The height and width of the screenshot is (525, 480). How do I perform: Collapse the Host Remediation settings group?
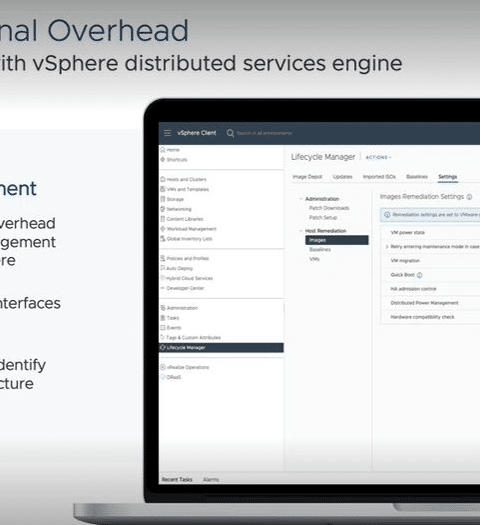[x=301, y=231]
